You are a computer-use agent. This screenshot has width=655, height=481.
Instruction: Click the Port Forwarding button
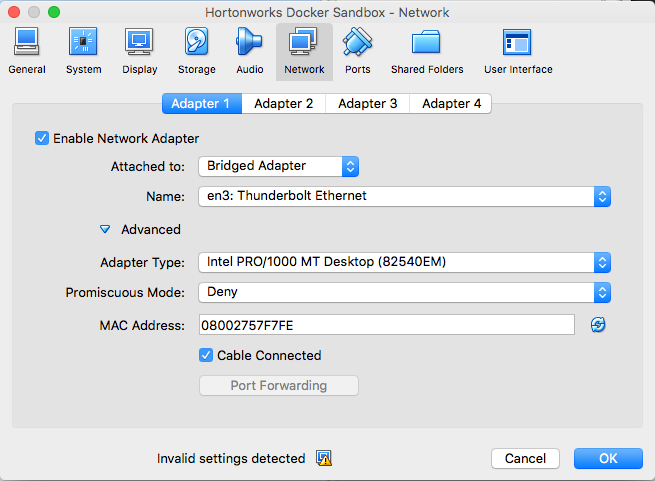[x=279, y=385]
